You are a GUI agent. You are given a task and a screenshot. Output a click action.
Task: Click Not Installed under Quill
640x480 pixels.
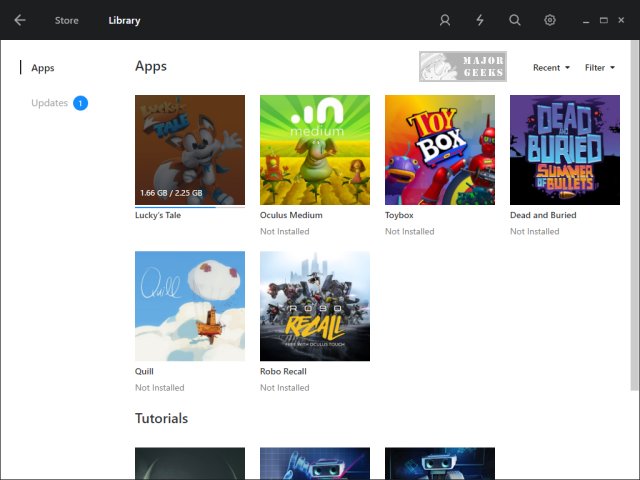[x=160, y=388]
